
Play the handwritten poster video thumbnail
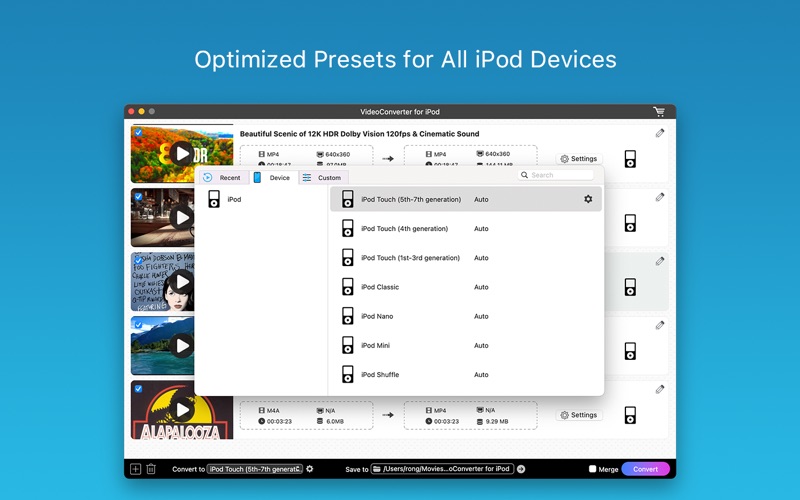point(182,282)
